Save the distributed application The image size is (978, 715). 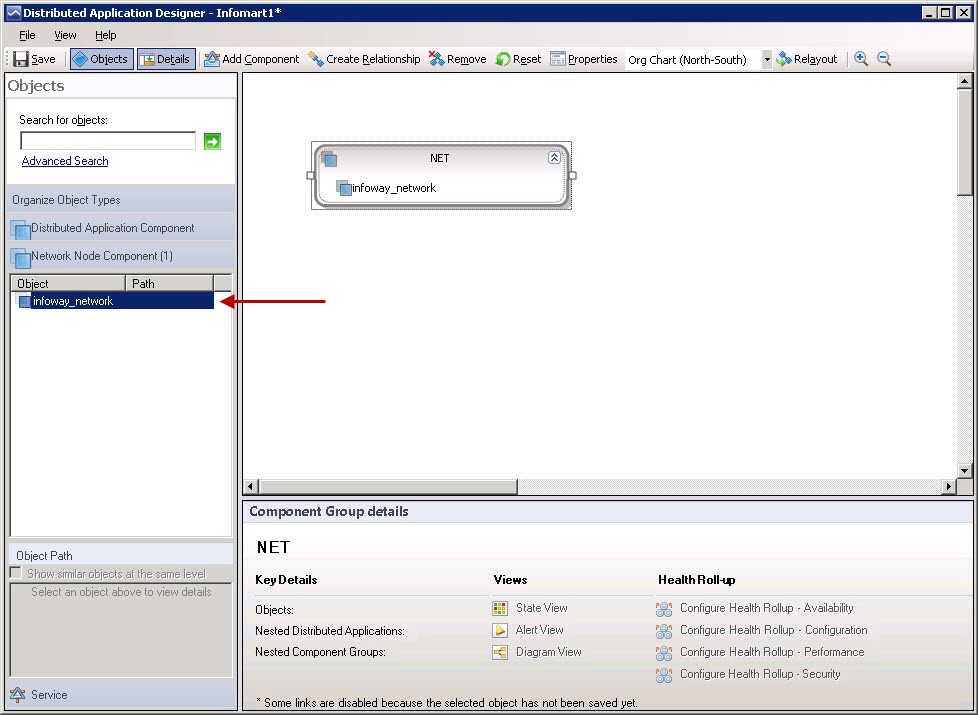[x=34, y=59]
